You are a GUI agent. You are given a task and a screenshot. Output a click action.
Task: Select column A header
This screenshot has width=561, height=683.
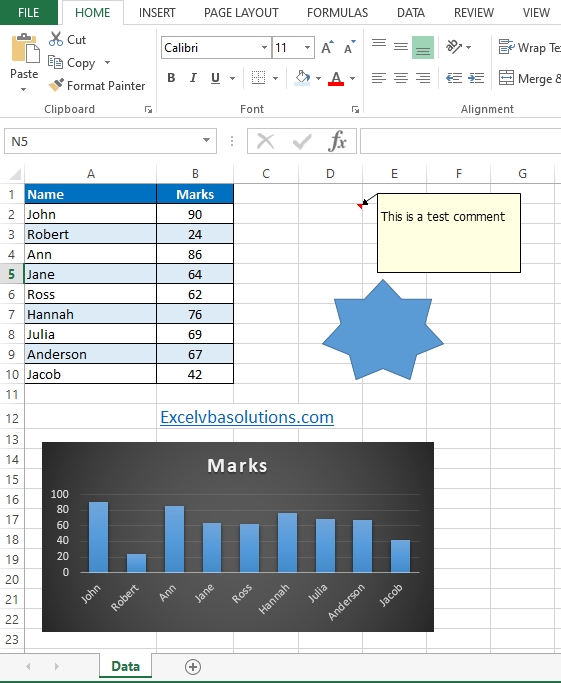(91, 174)
